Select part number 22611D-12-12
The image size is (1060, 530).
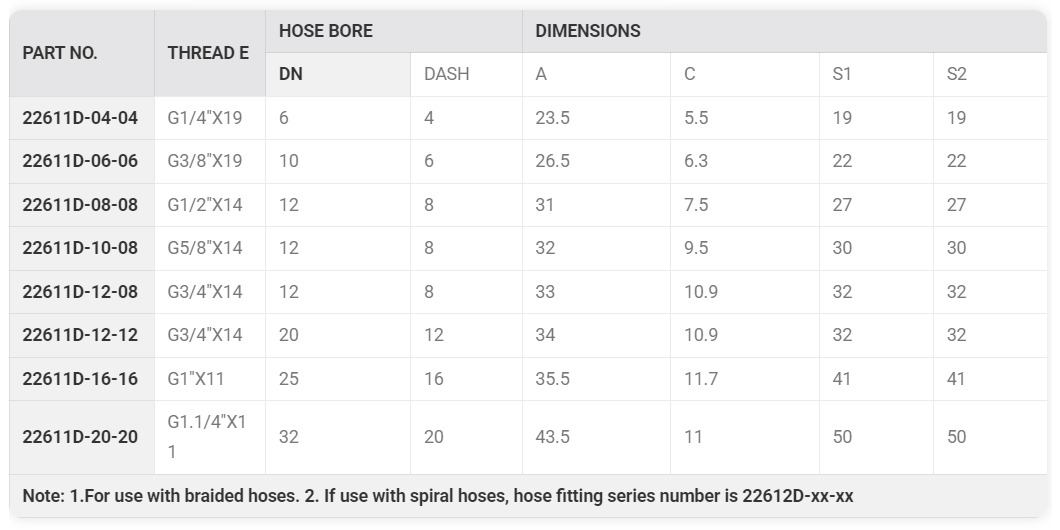coord(80,335)
